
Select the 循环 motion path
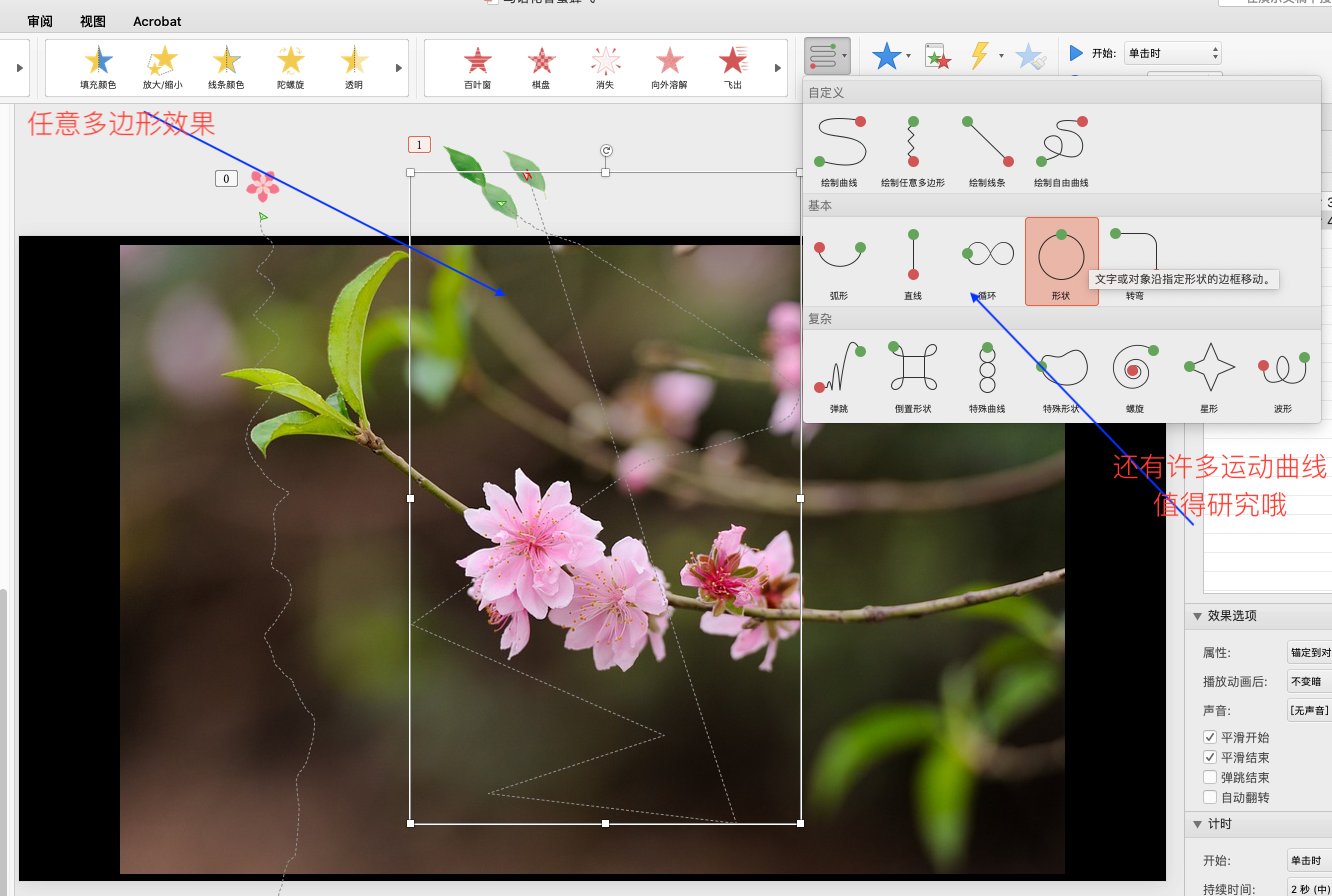pyautogui.click(x=987, y=262)
